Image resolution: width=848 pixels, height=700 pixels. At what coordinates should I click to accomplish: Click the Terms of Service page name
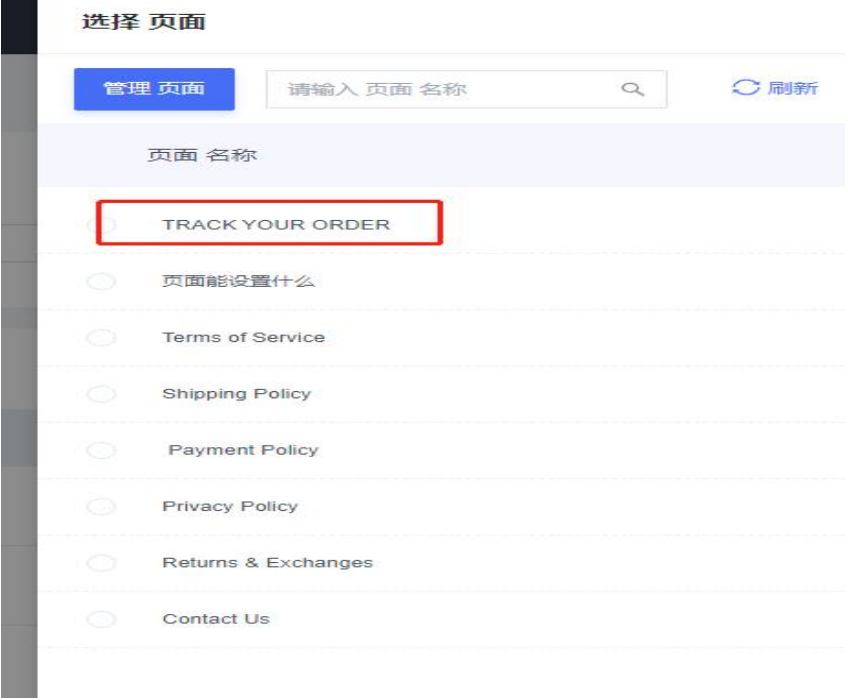coord(243,338)
